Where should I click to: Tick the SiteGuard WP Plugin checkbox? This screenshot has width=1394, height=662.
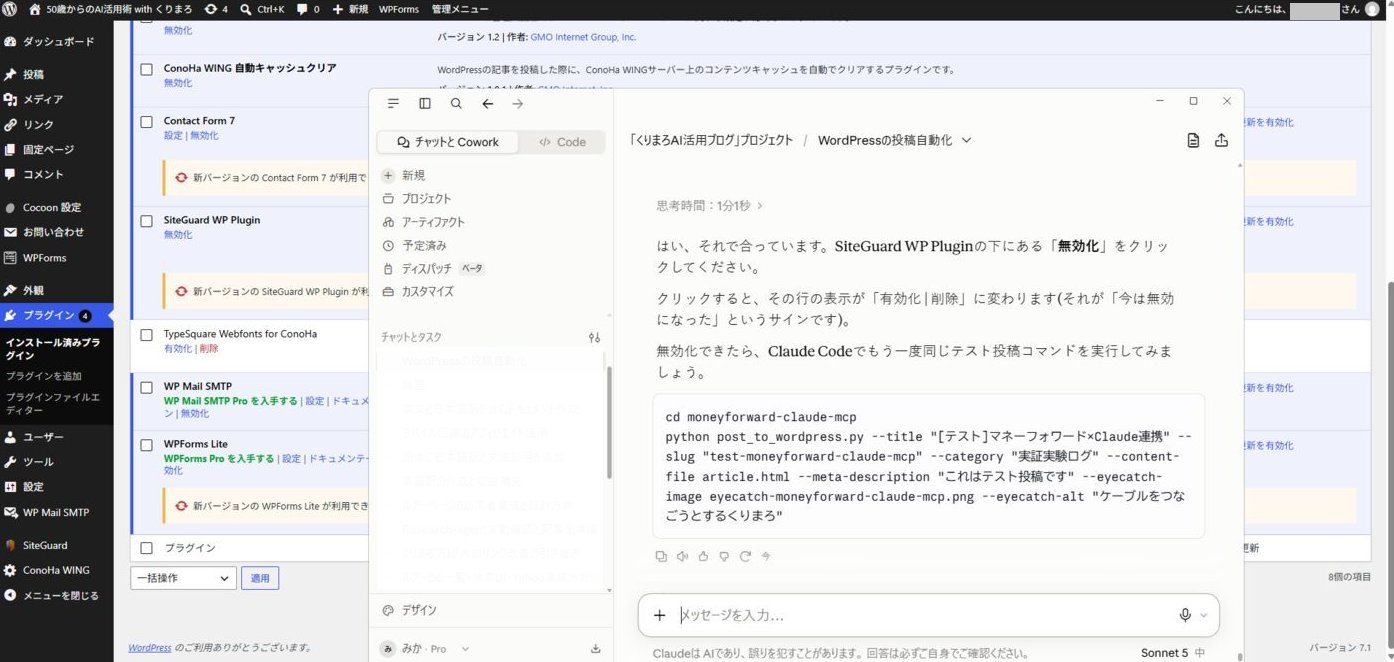click(146, 220)
